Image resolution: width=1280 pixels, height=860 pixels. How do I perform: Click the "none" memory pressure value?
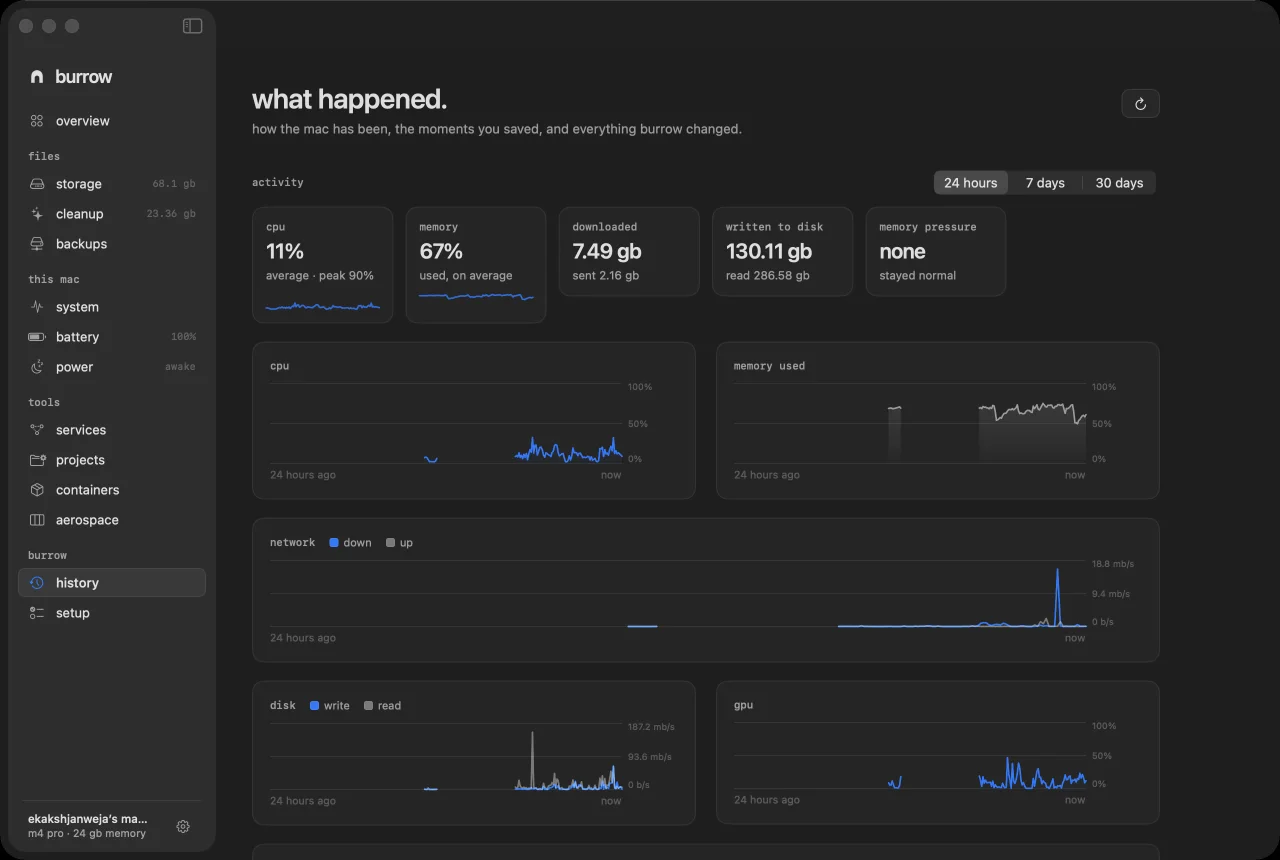pyautogui.click(x=902, y=251)
